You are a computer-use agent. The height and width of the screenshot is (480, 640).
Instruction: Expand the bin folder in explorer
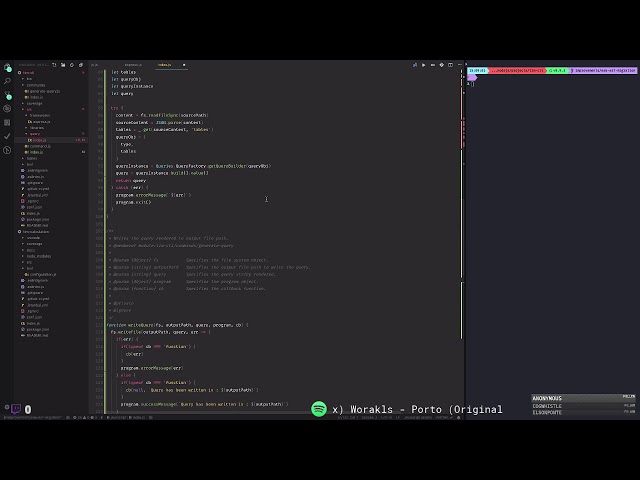coord(29,79)
